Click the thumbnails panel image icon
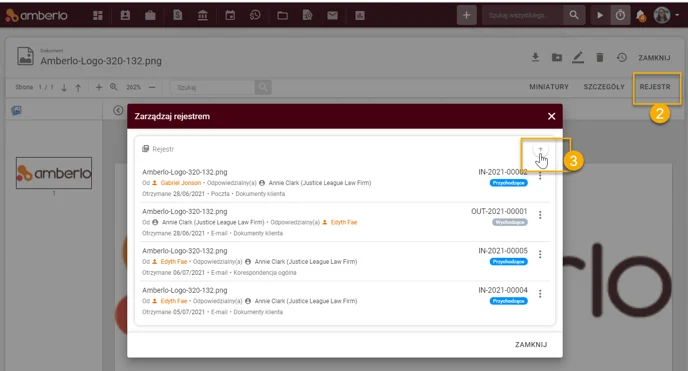The image size is (688, 371). pyautogui.click(x=17, y=111)
